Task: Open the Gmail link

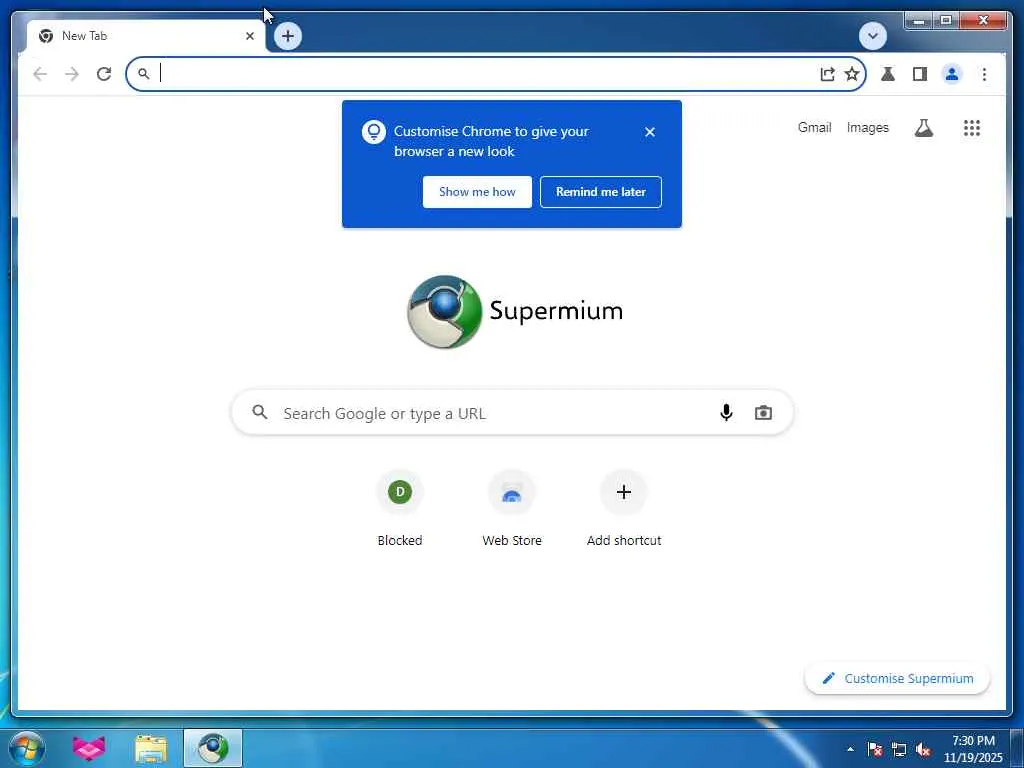Action: [814, 128]
